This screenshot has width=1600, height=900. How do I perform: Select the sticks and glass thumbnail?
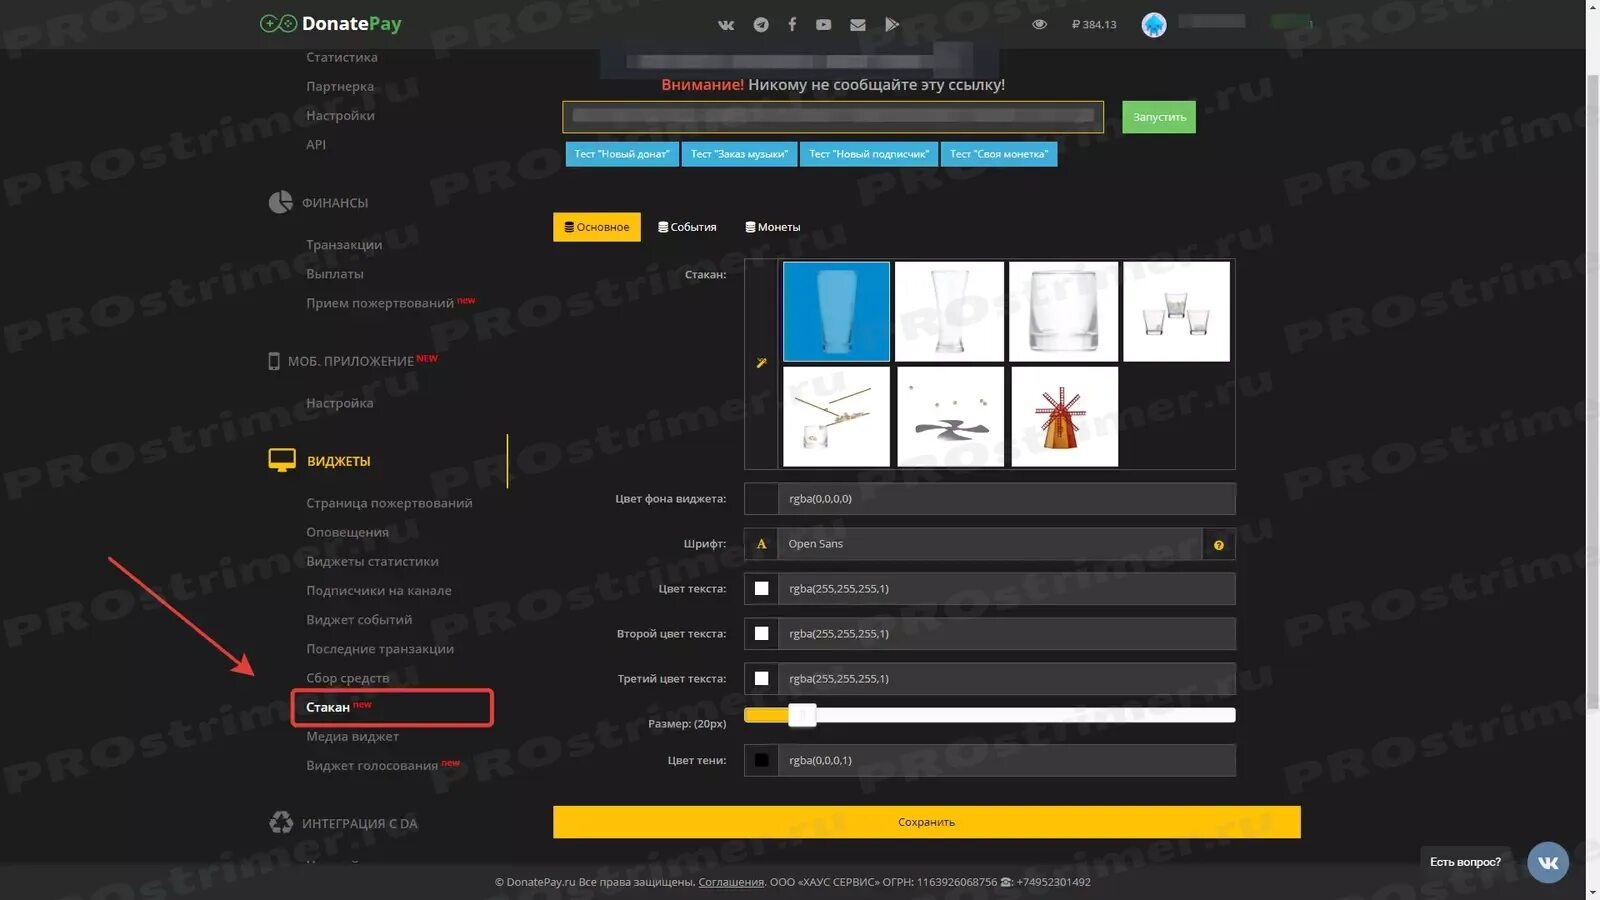coord(836,416)
